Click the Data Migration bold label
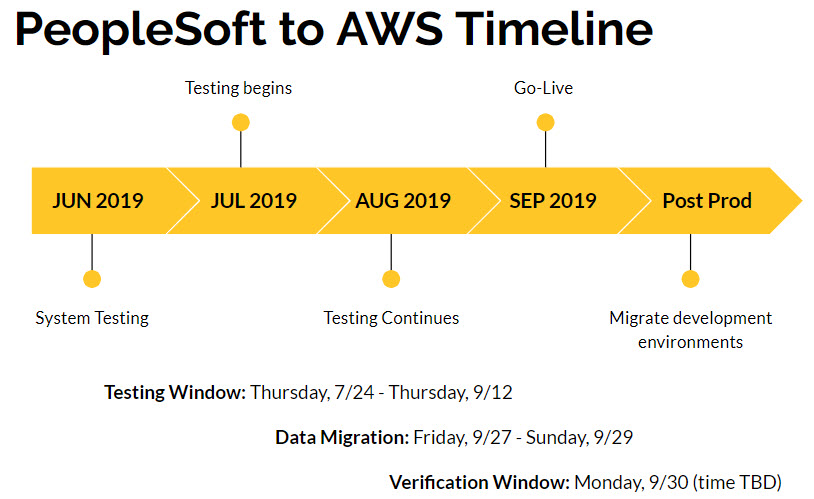The image size is (814, 499). pos(342,438)
